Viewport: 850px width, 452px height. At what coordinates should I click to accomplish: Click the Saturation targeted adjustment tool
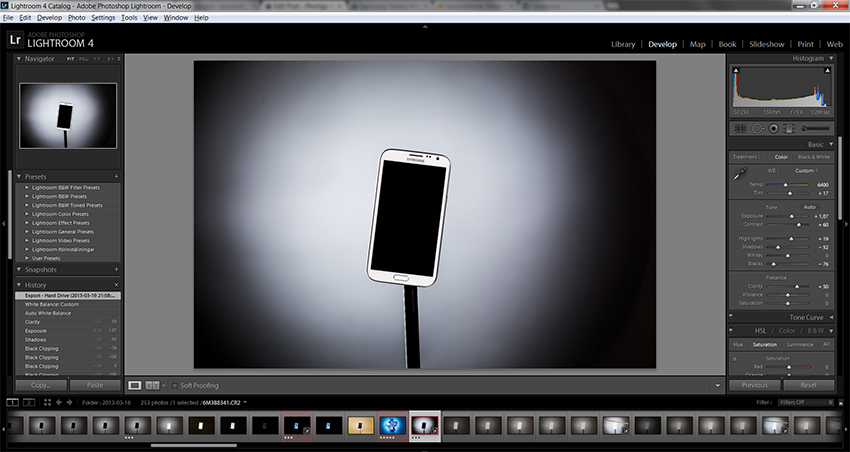(x=735, y=358)
